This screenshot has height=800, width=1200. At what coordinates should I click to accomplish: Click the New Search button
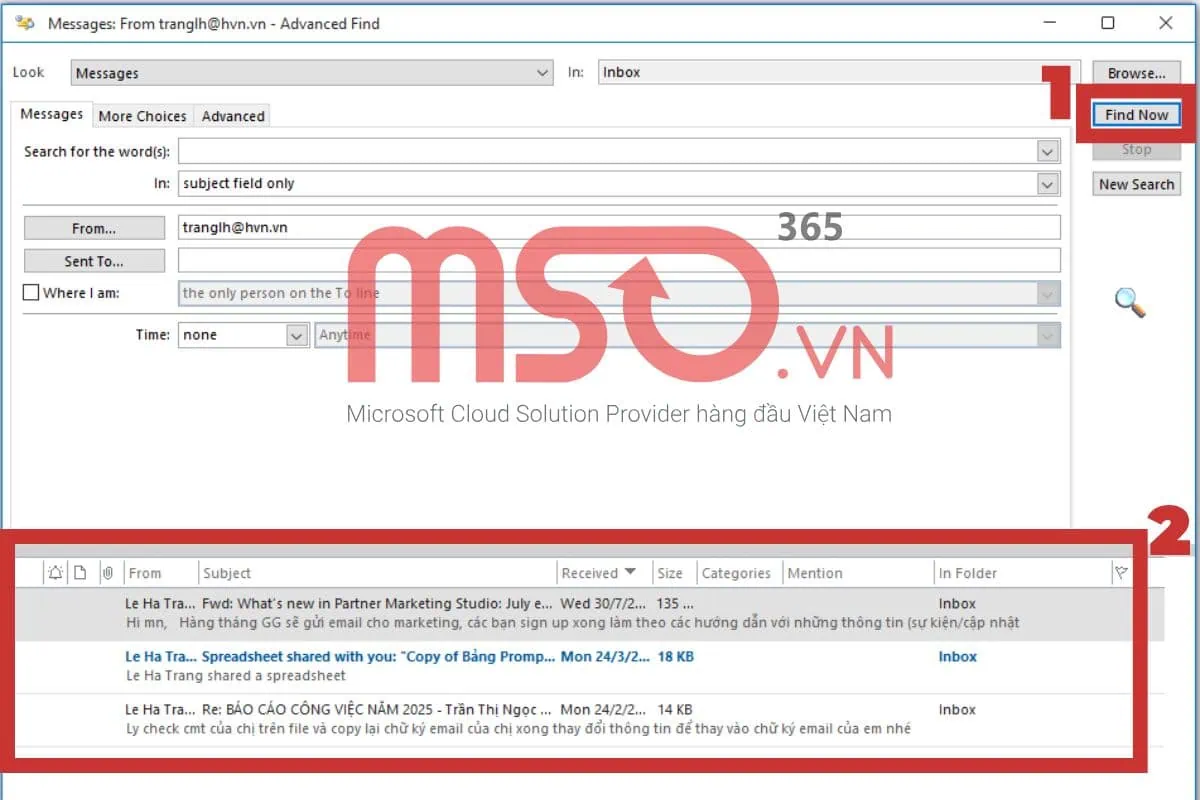coord(1135,184)
